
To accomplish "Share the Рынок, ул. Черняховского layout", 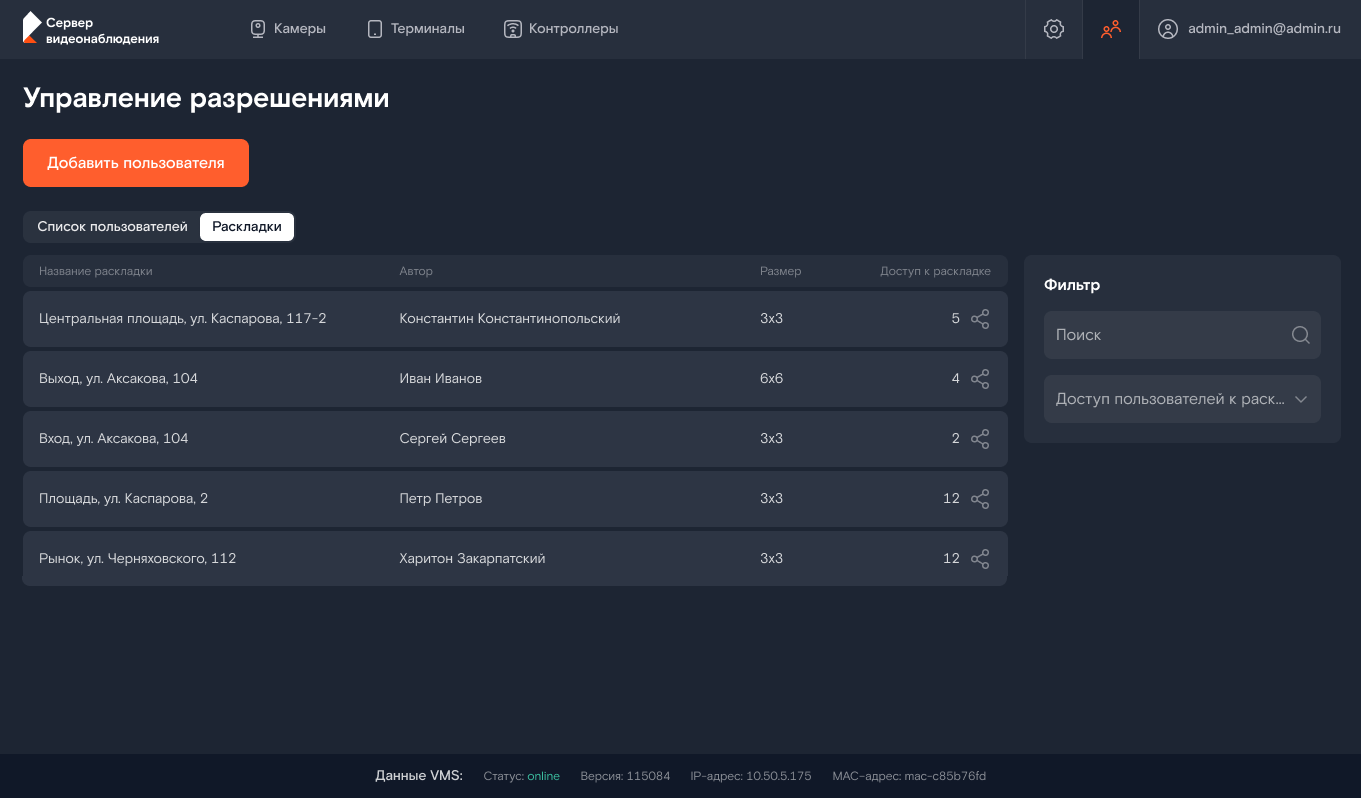I will tap(980, 559).
